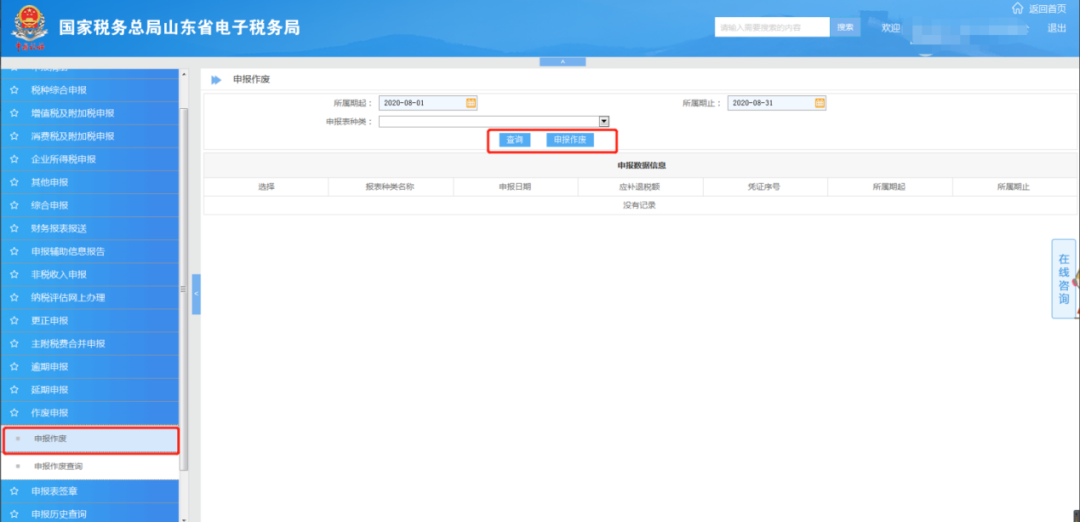Expand 作废申报 menu section
The image size is (1080, 522).
click(x=90, y=413)
